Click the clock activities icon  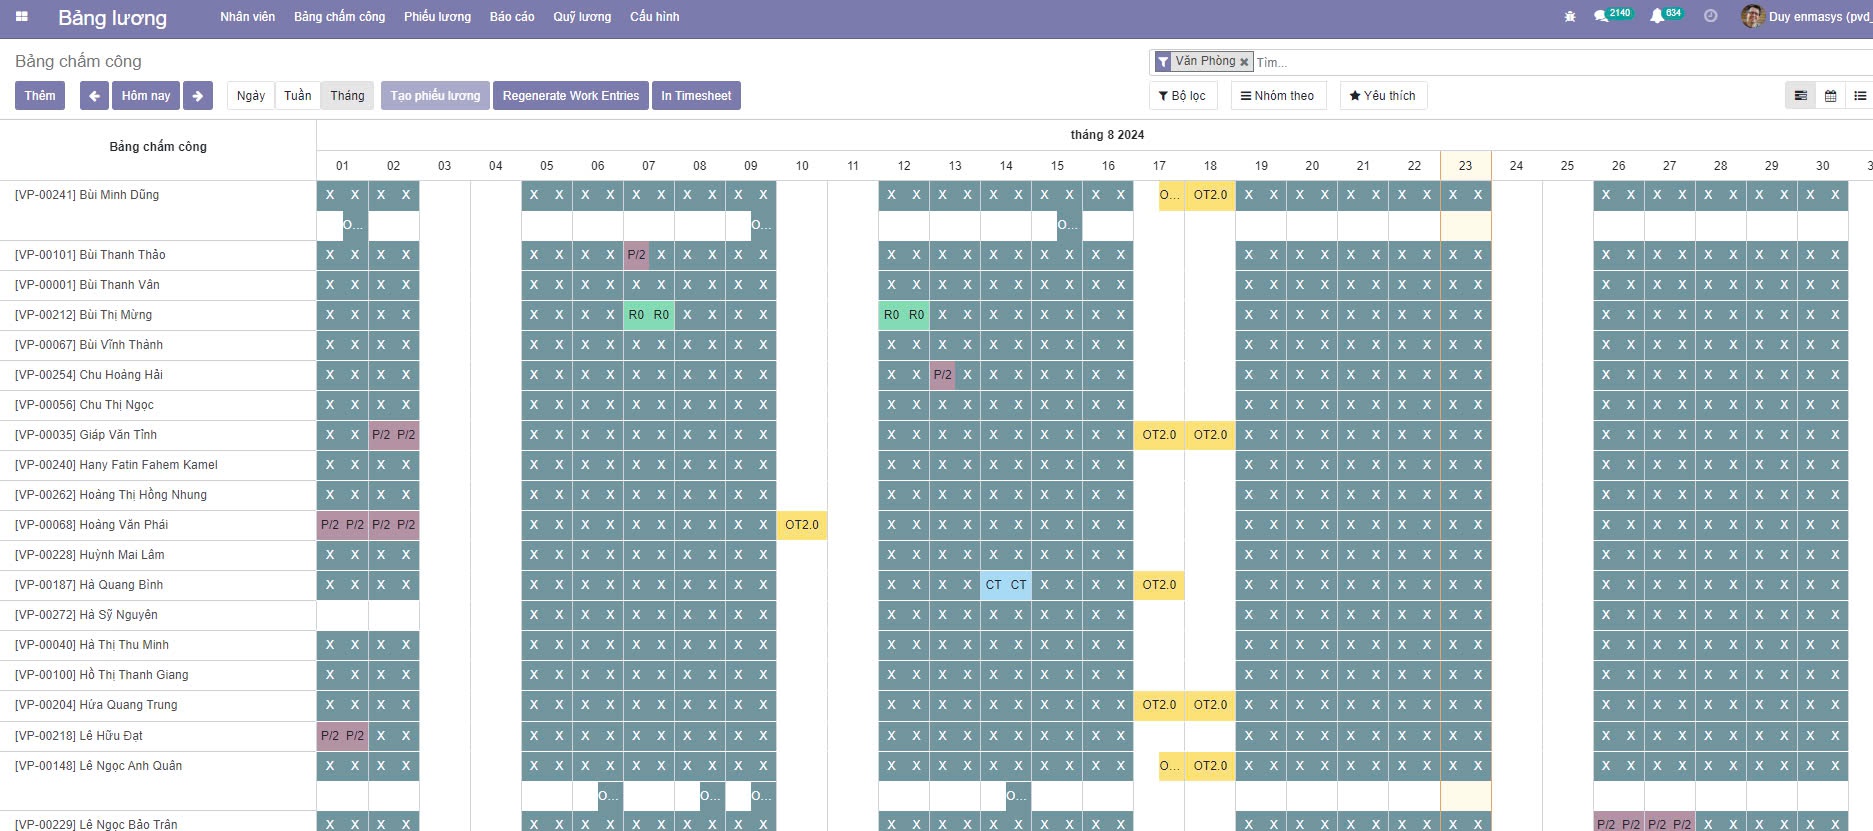(x=1710, y=16)
